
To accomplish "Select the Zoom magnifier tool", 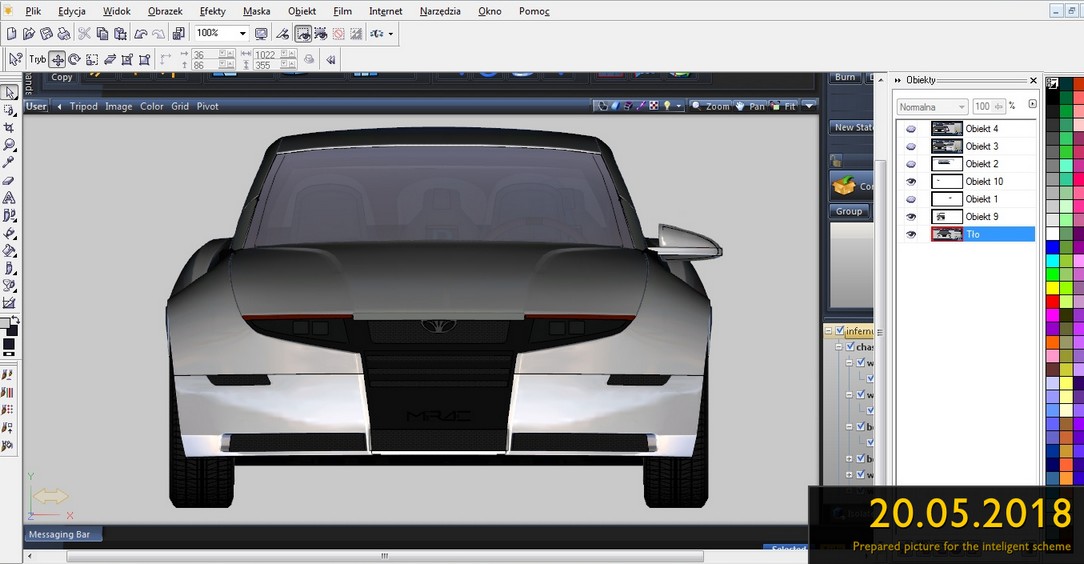I will (x=9, y=145).
